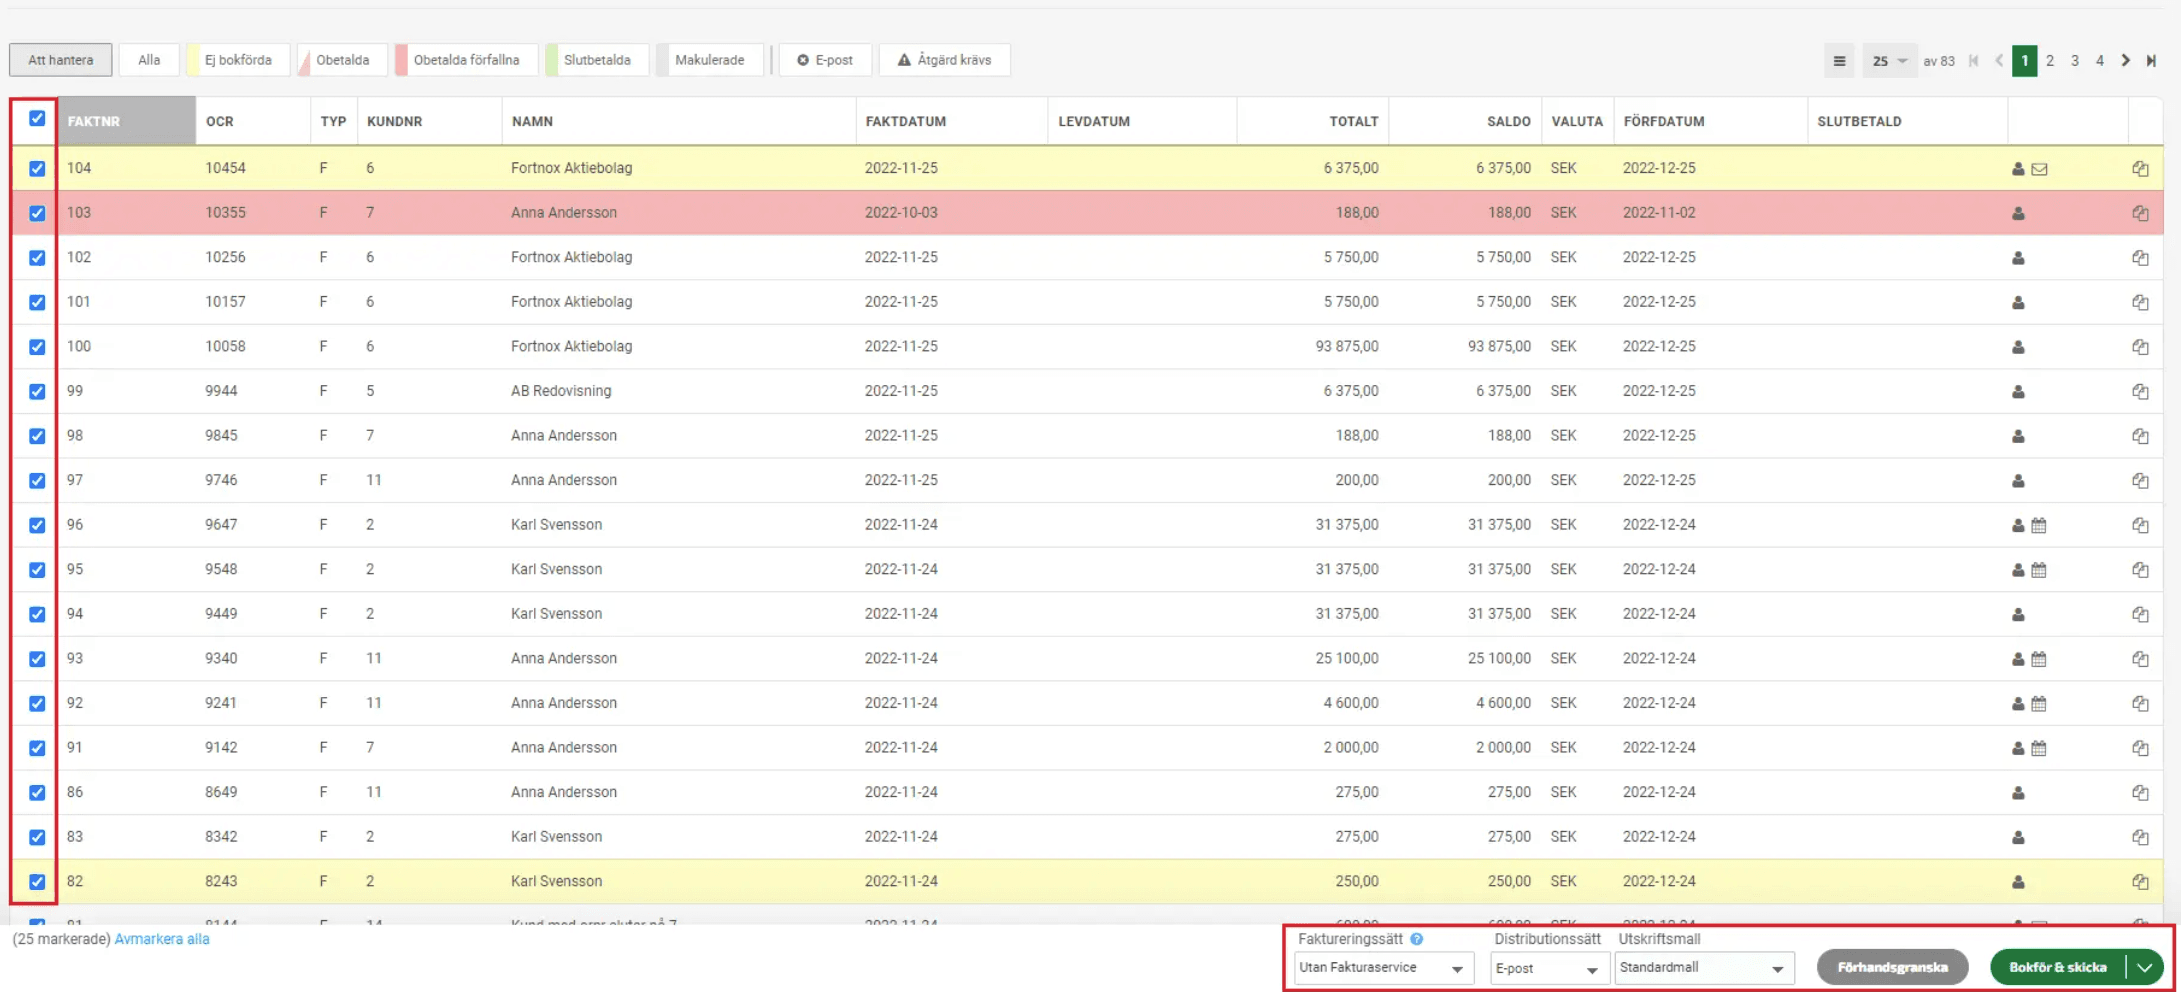
Task: Uncheck the checkbox for invoice 99
Action: pyautogui.click(x=37, y=391)
